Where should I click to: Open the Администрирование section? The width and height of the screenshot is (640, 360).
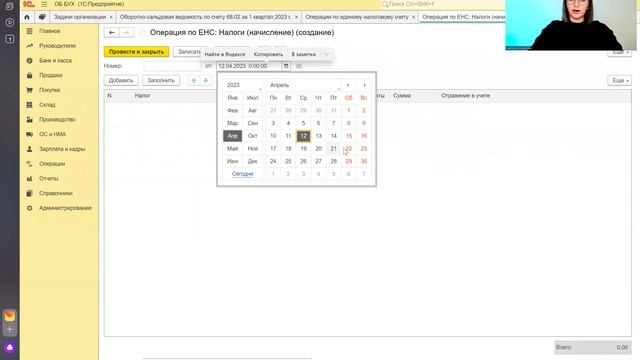click(65, 208)
